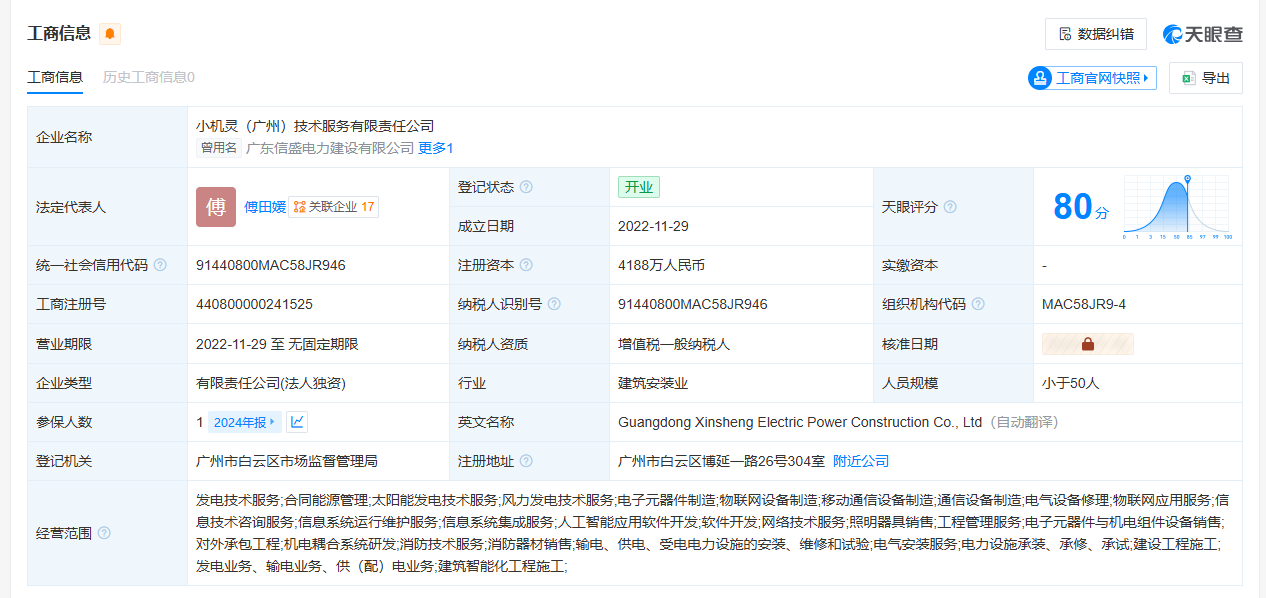The height and width of the screenshot is (598, 1266).
Task: Click help icon beside 经营范围
Action: pos(104,533)
